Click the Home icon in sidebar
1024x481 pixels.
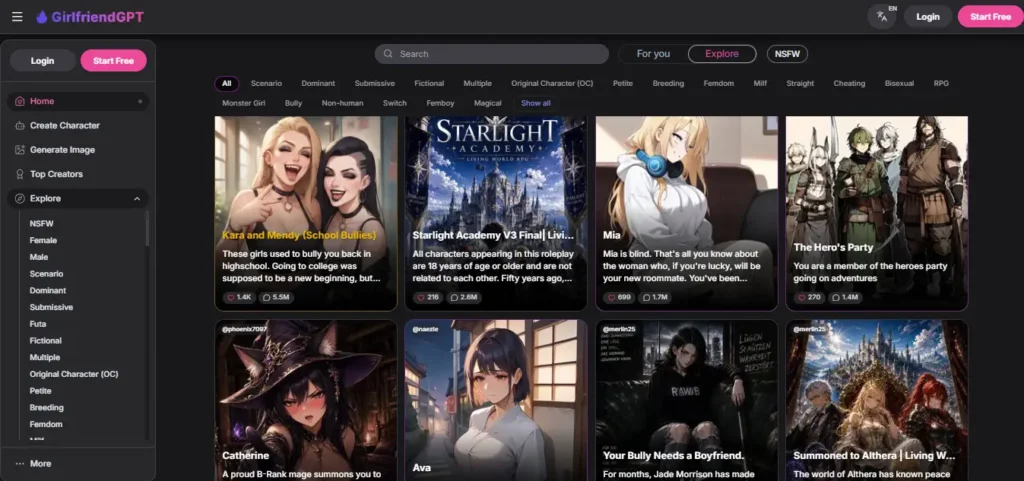20,101
